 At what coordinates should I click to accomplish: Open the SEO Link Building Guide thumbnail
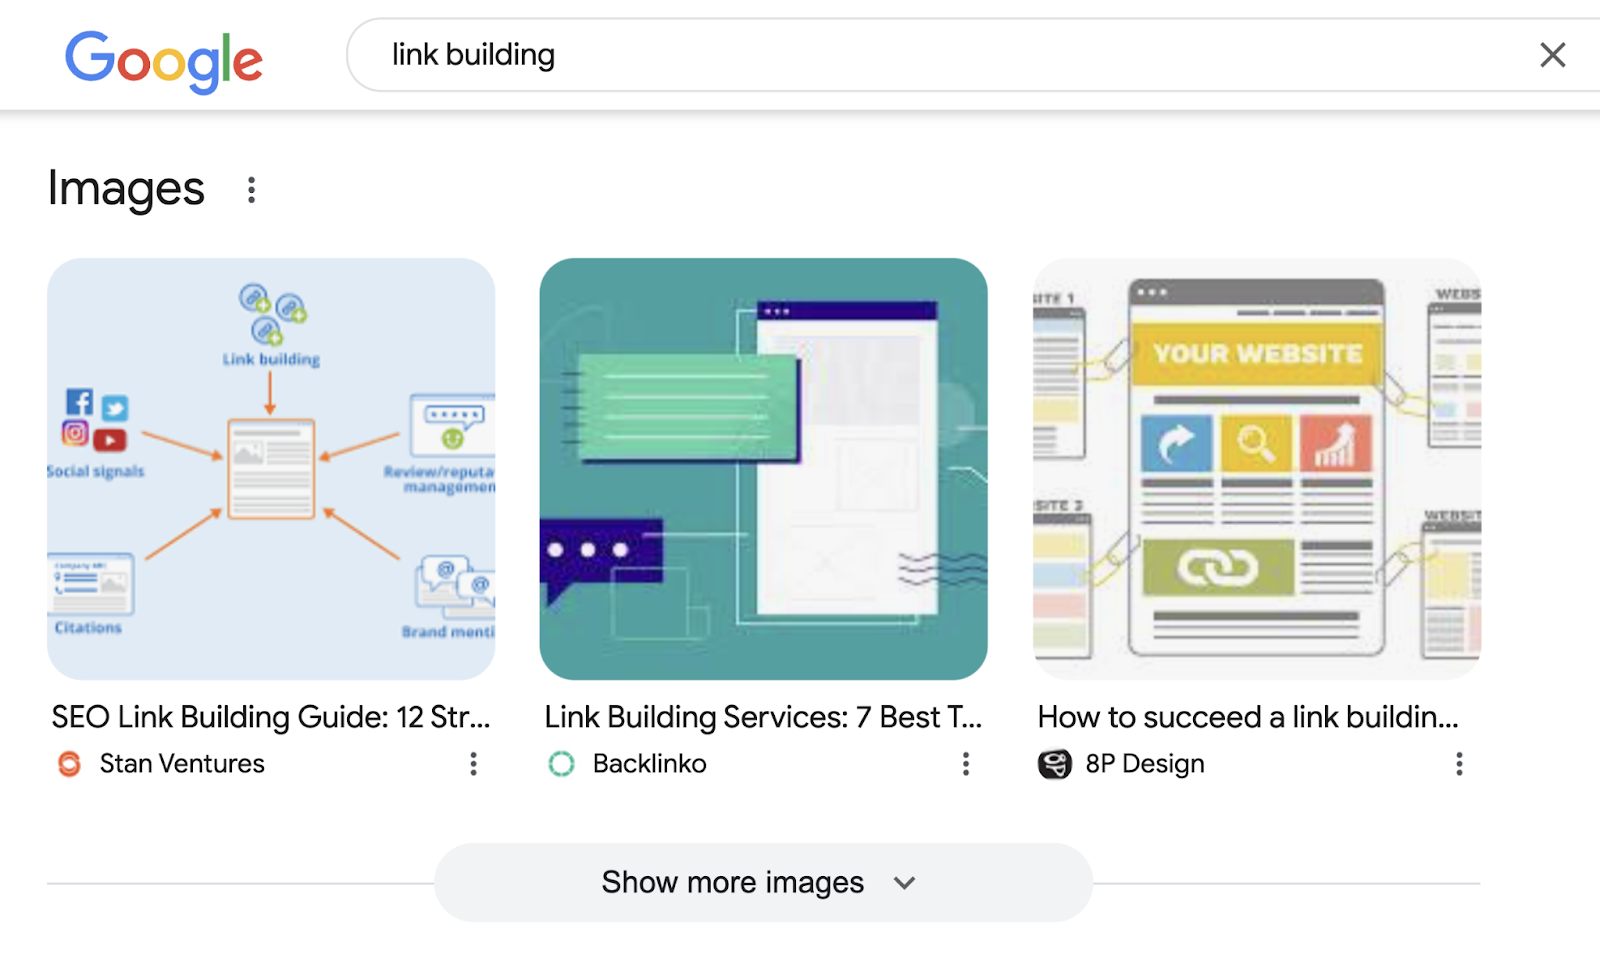click(x=271, y=468)
